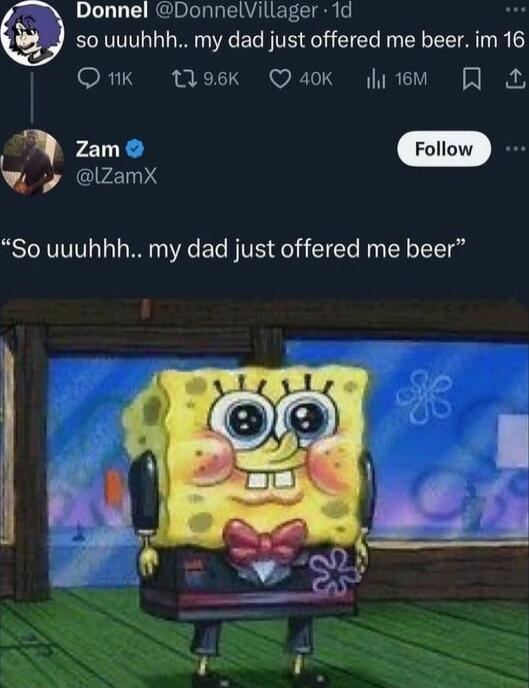
Task: Open the SpongeBob meme image
Action: click(x=264, y=493)
